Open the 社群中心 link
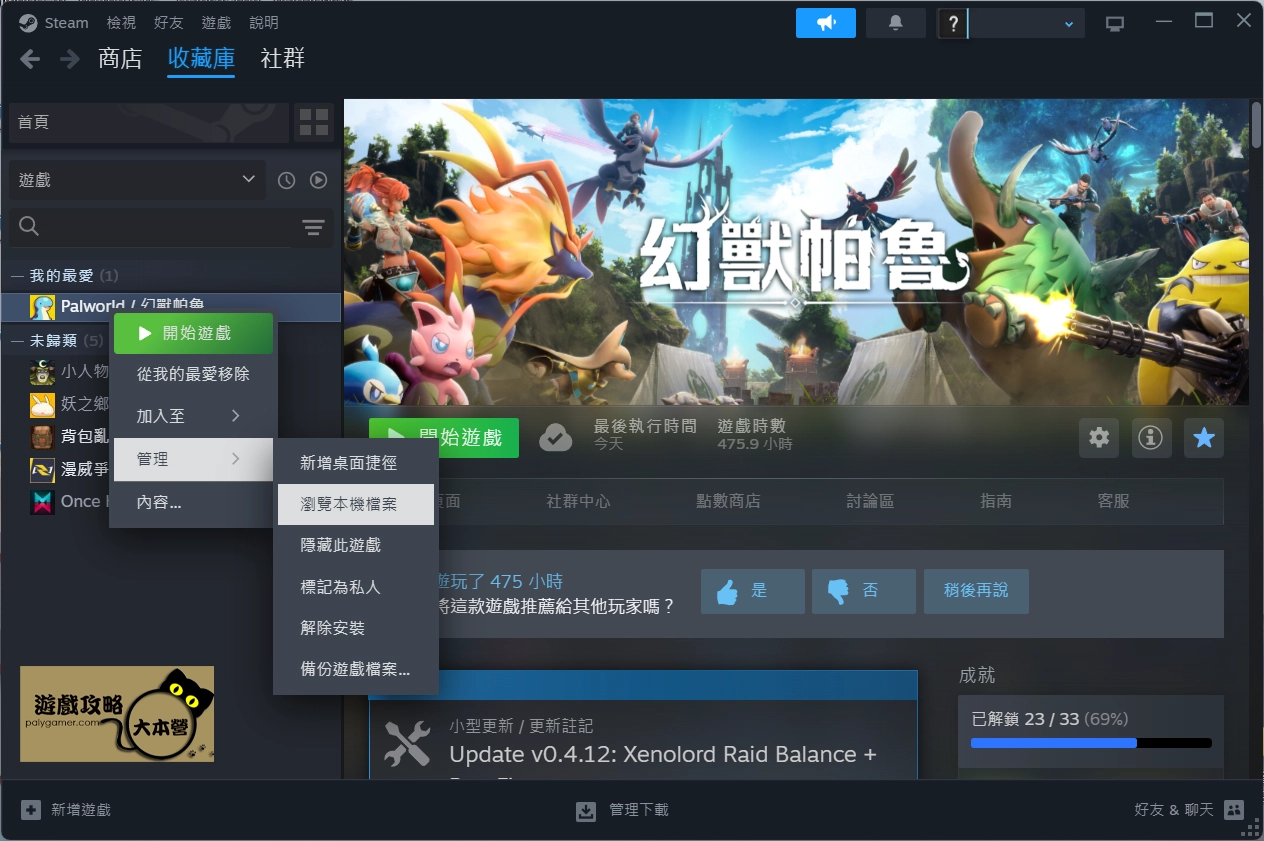This screenshot has width=1264, height=841. tap(578, 501)
